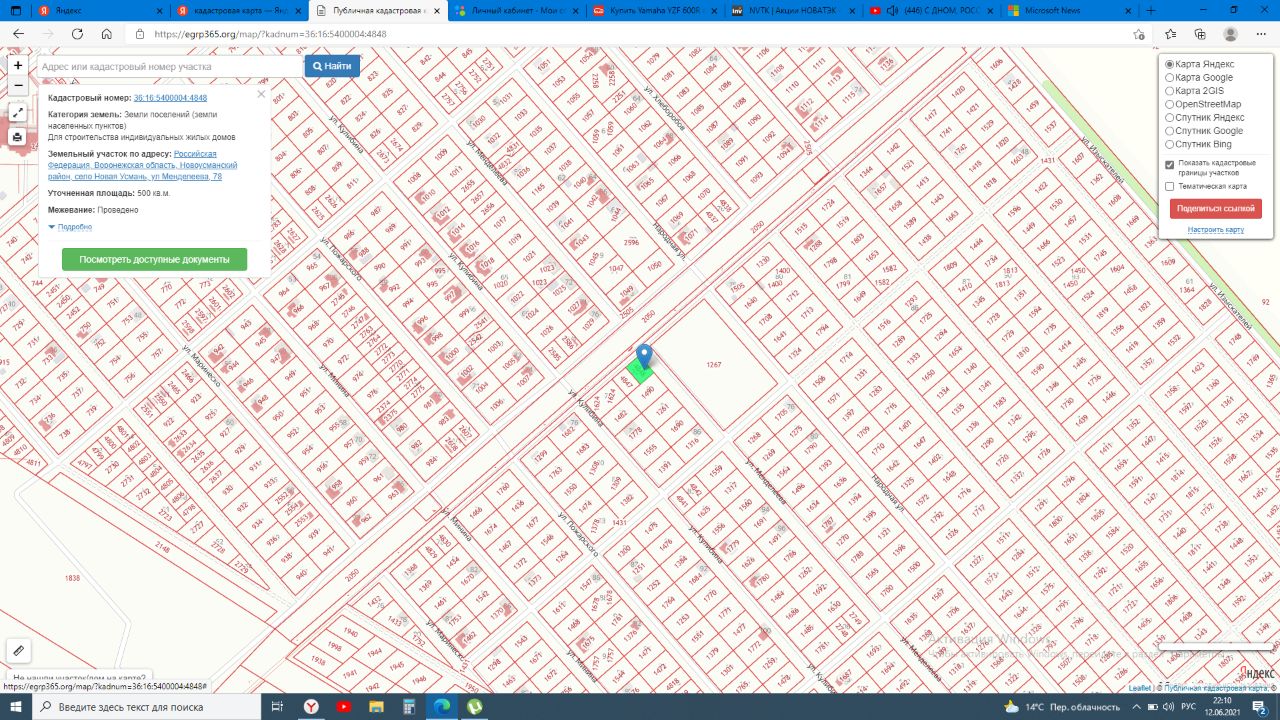The width and height of the screenshot is (1280, 720).
Task: Switch to кадастровая карта Яндекс tab
Action: click(x=238, y=10)
